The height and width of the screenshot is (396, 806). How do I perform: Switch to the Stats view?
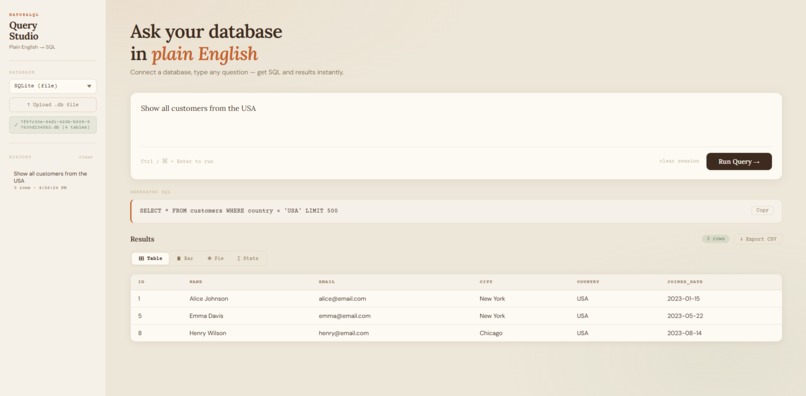point(248,258)
